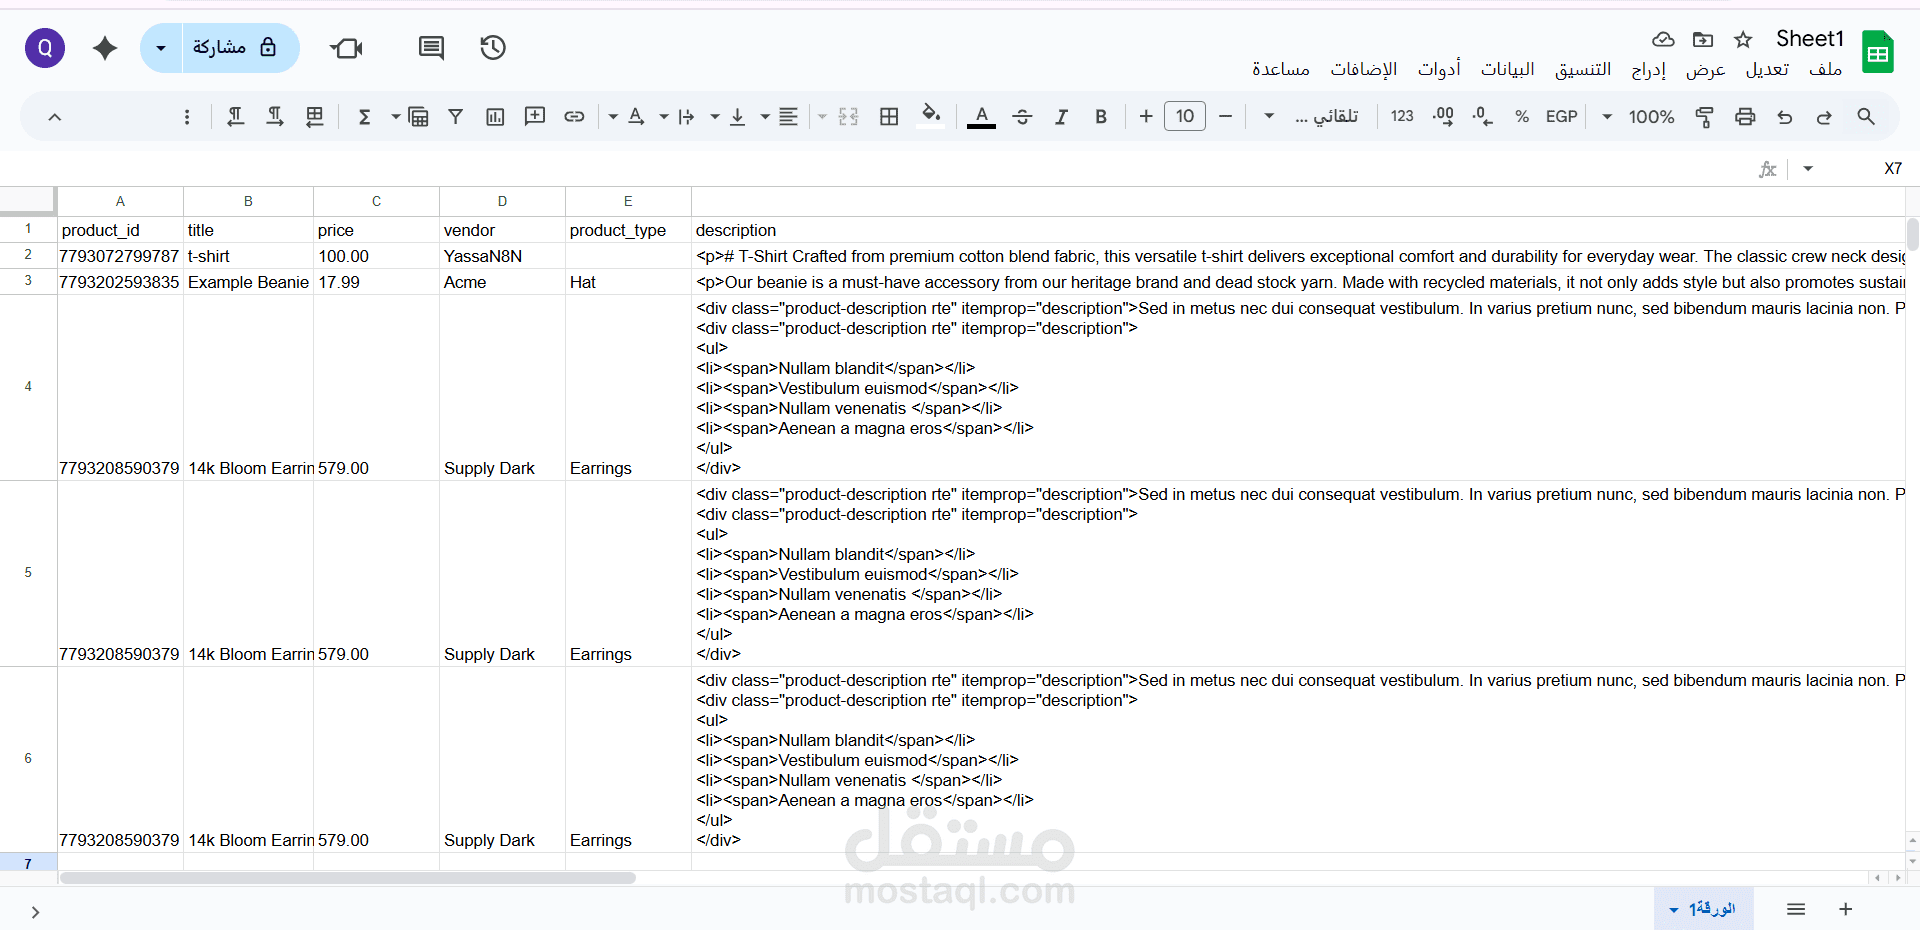The image size is (1920, 930).
Task: Set cell direction to right-to-left
Action: pyautogui.click(x=236, y=117)
